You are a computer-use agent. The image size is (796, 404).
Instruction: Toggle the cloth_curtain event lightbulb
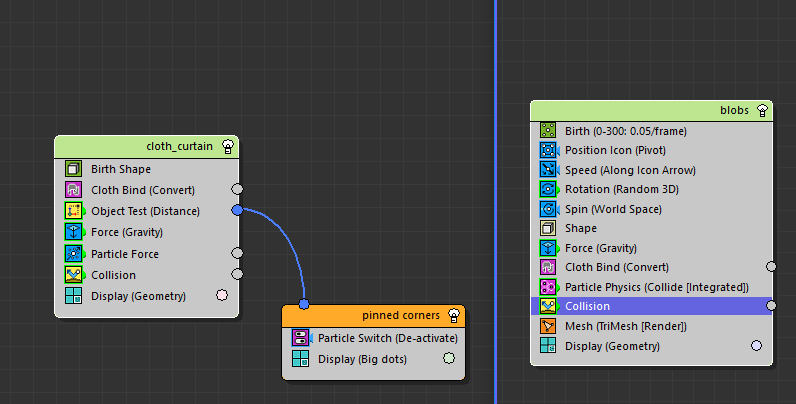tap(227, 146)
